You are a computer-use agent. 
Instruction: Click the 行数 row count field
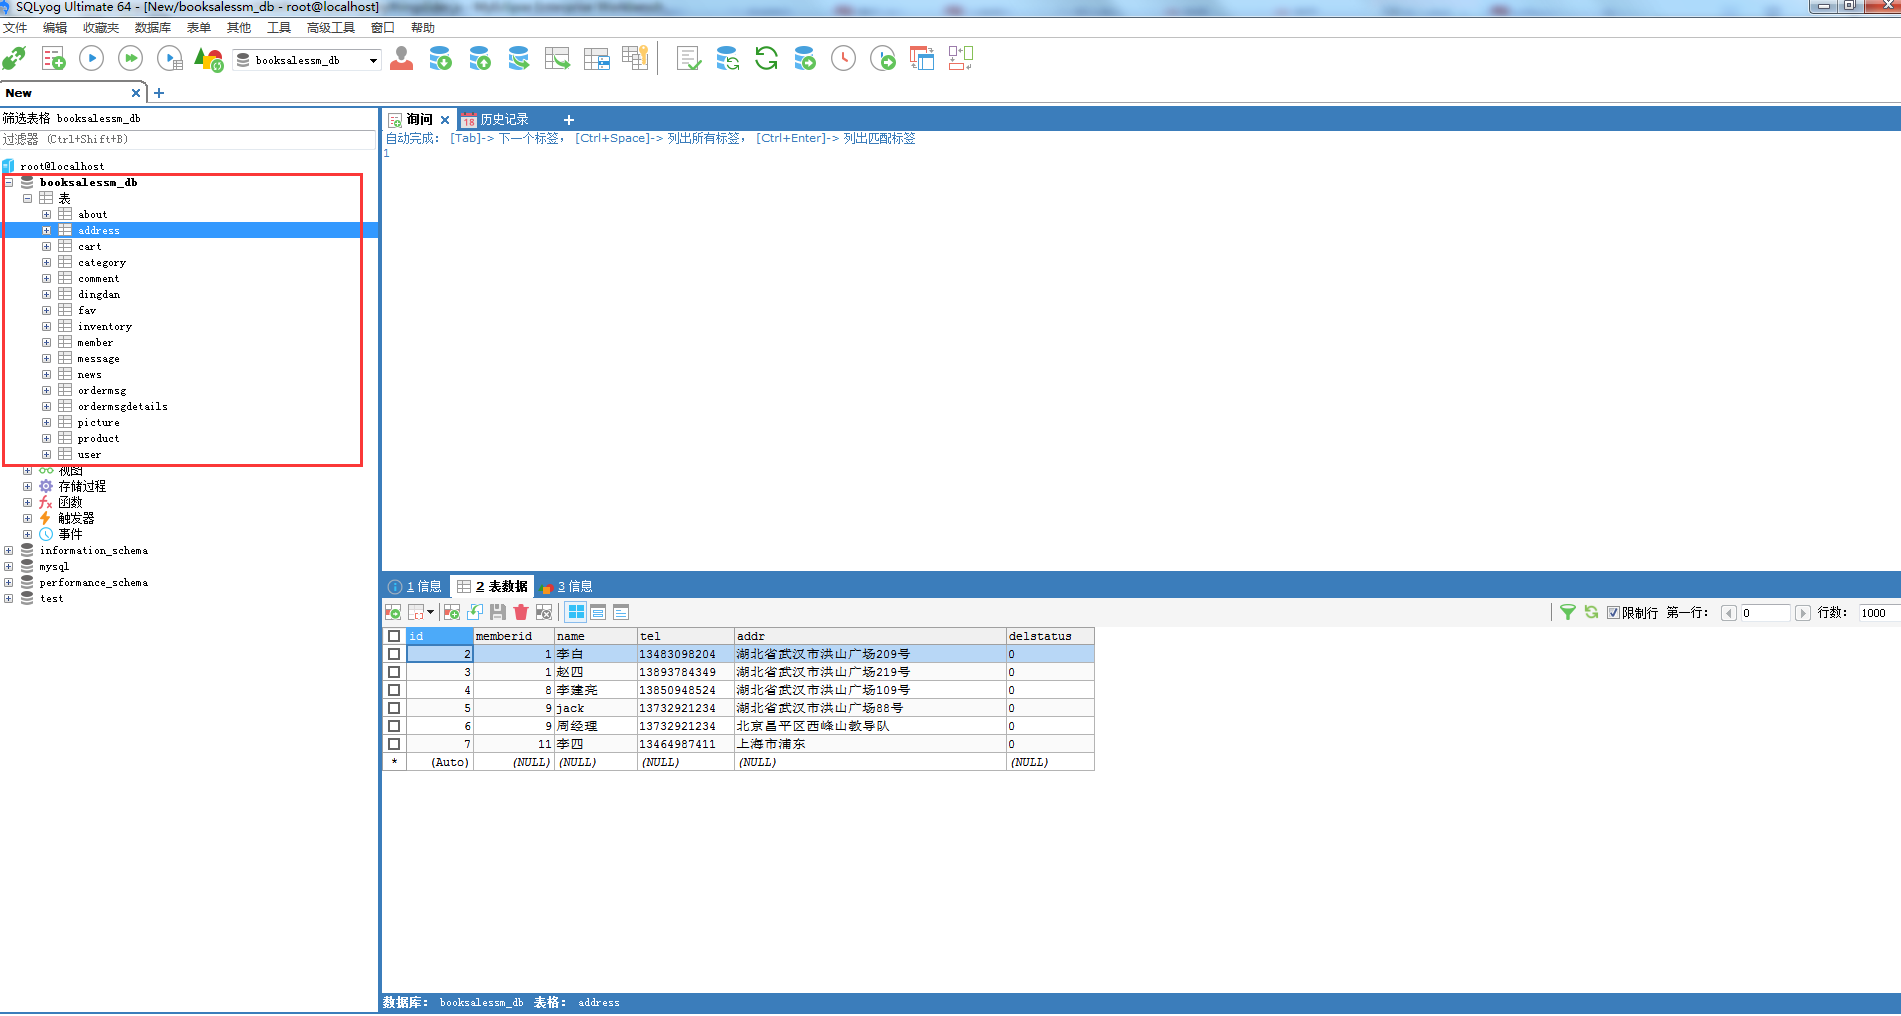point(1878,613)
